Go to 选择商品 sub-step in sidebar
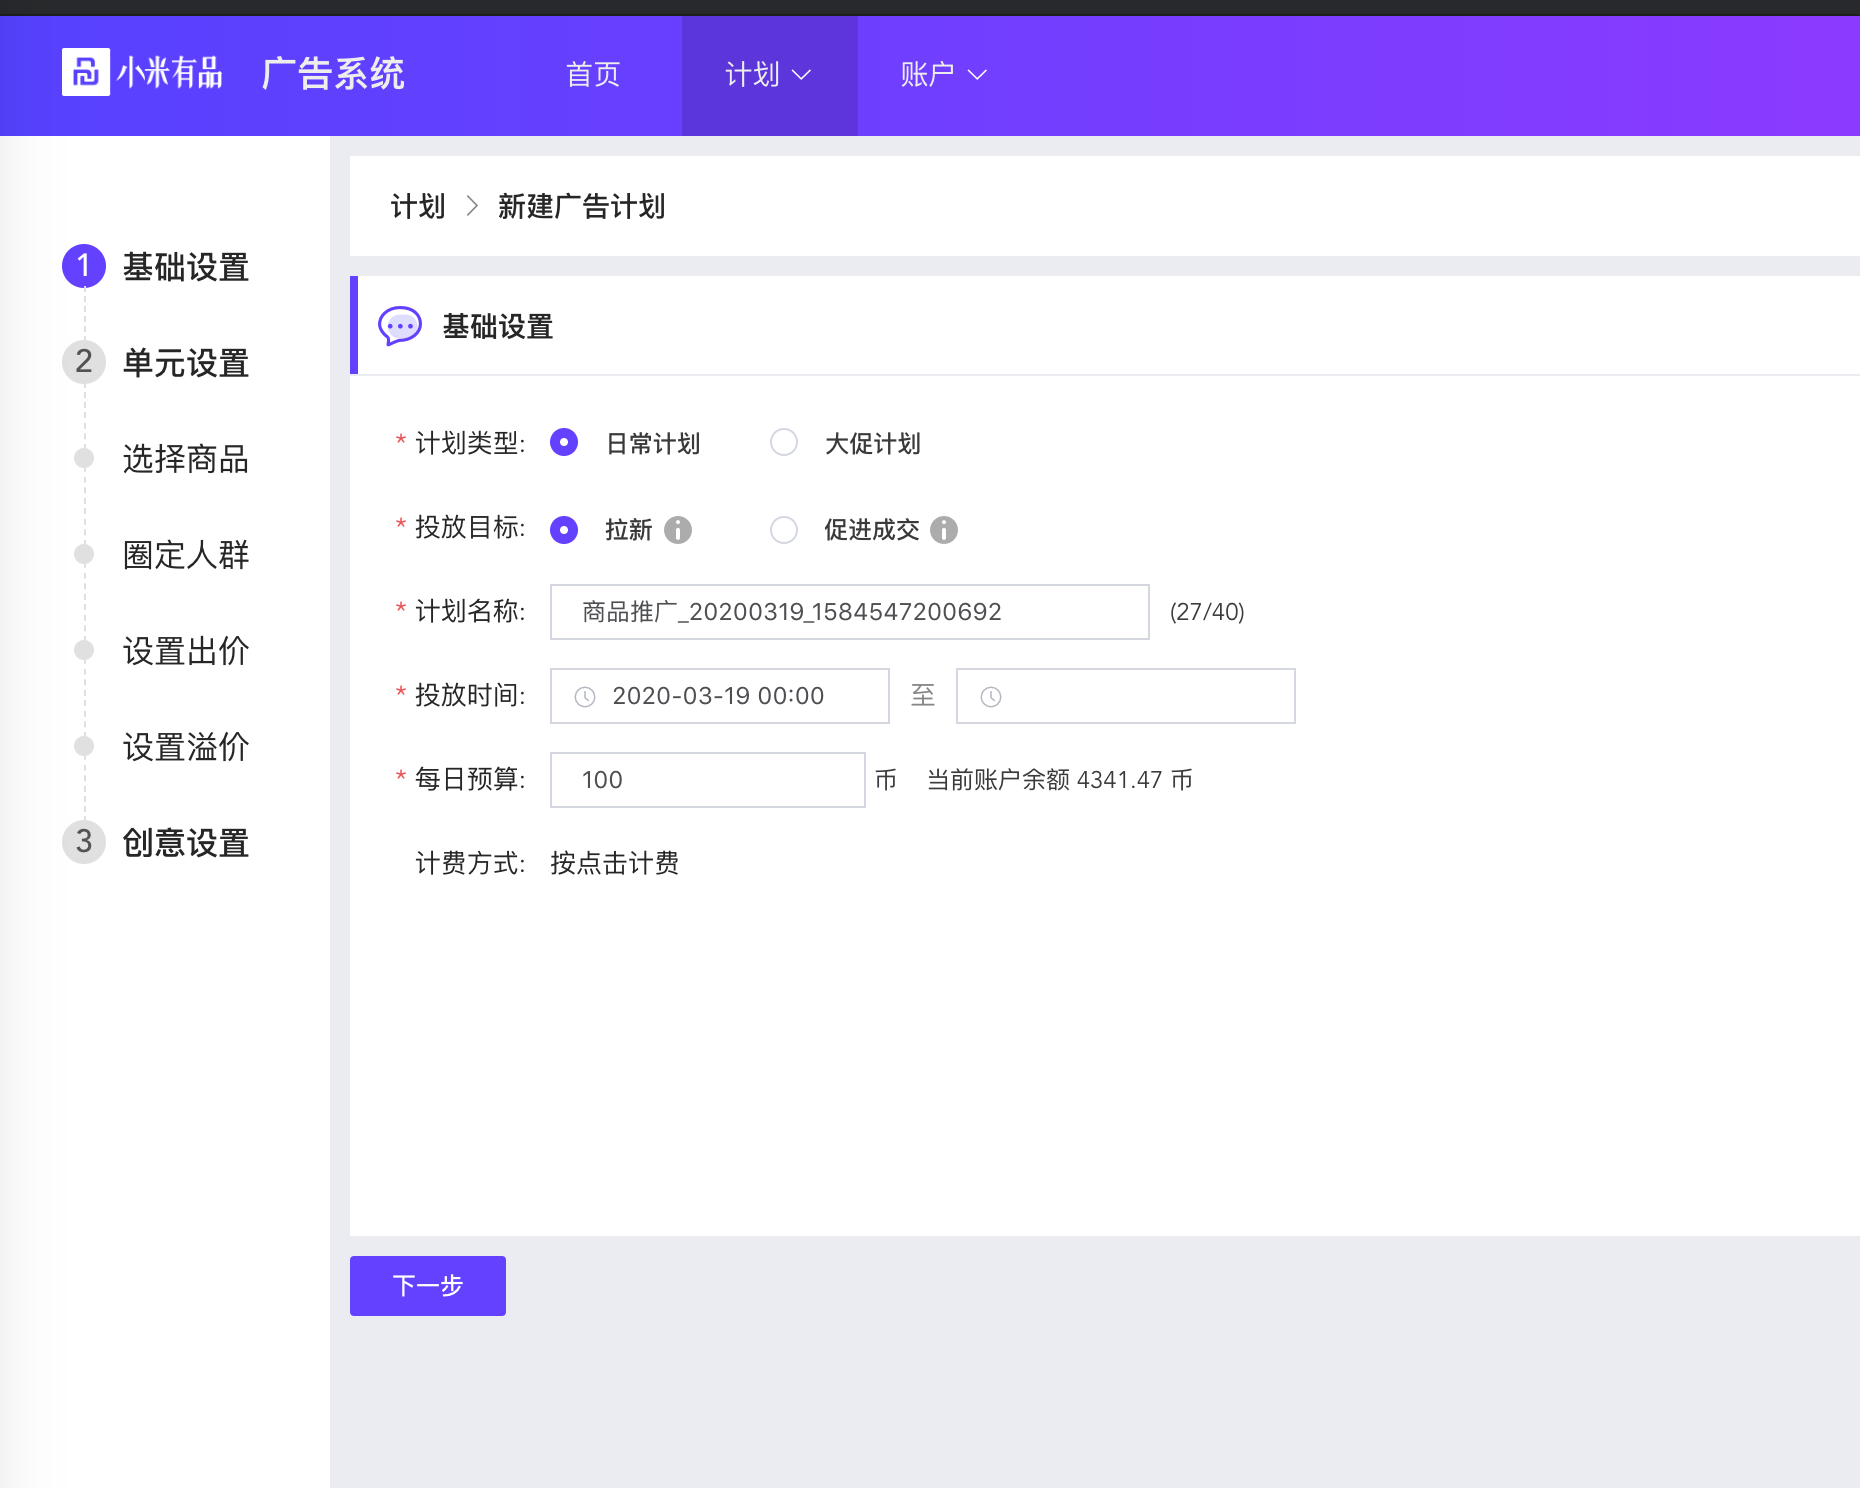This screenshot has height=1488, width=1860. (x=186, y=459)
